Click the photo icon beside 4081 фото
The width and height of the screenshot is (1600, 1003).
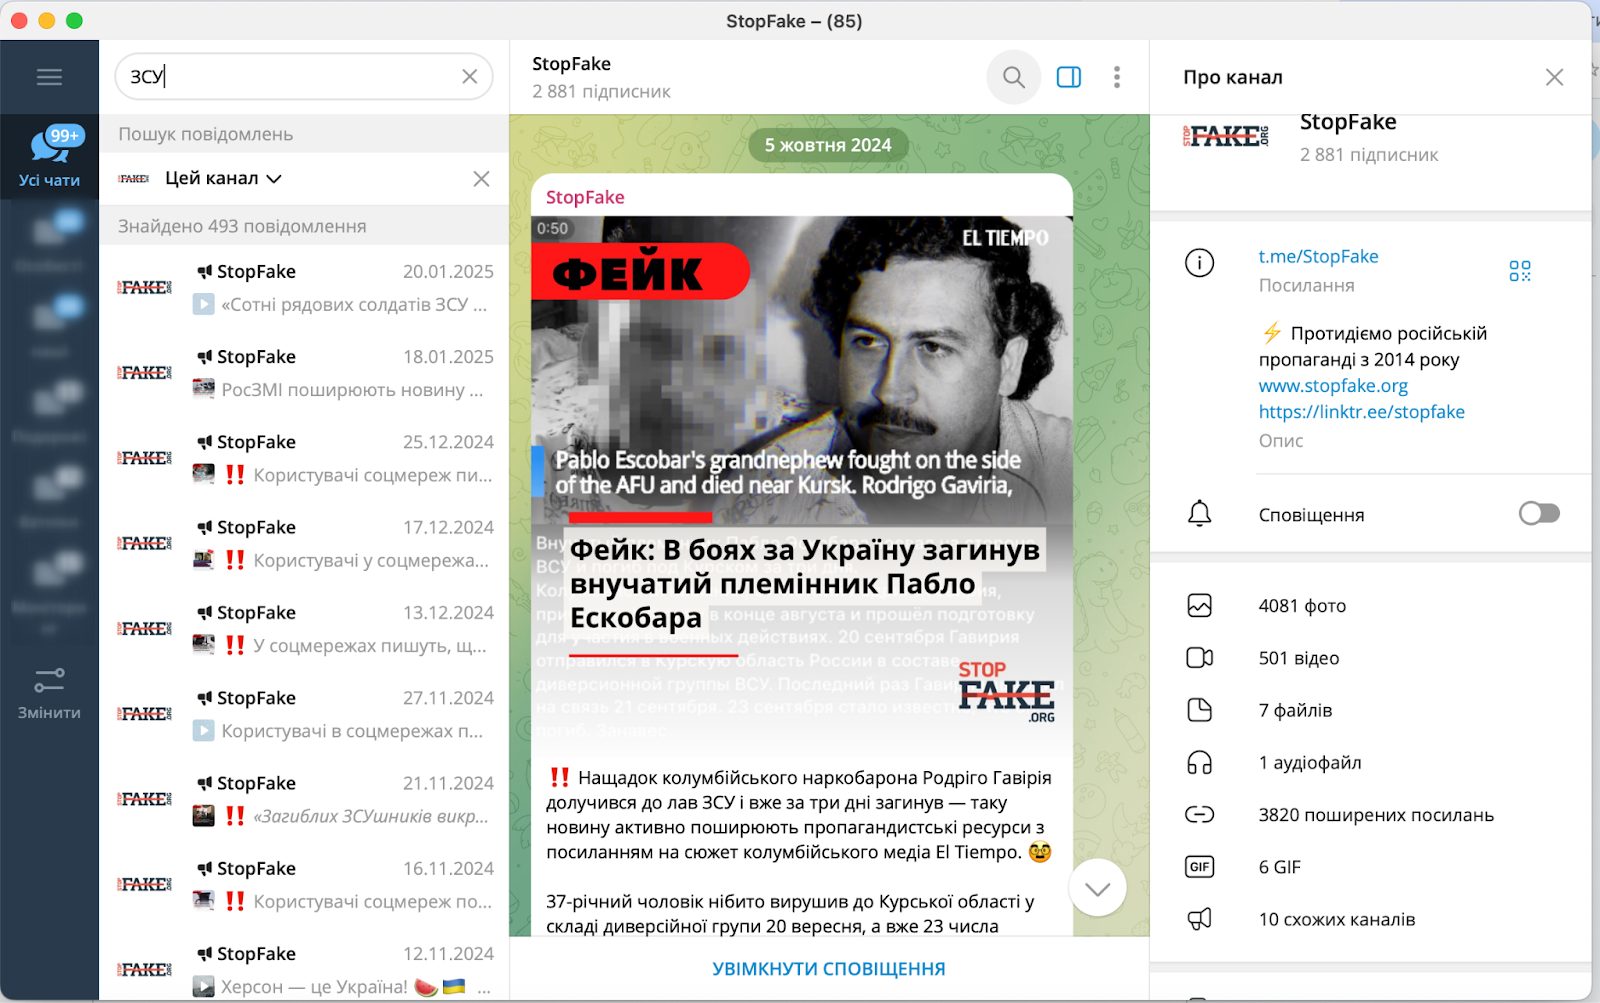pos(1199,606)
